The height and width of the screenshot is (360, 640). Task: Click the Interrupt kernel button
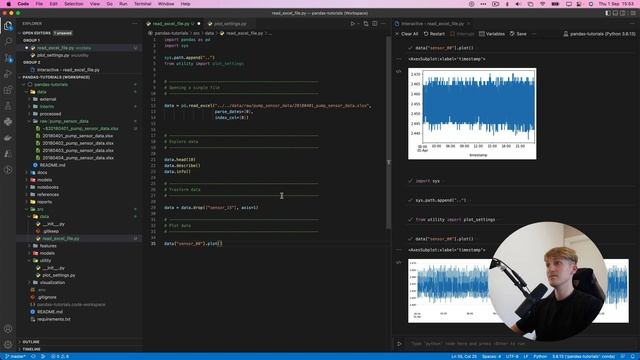462,34
